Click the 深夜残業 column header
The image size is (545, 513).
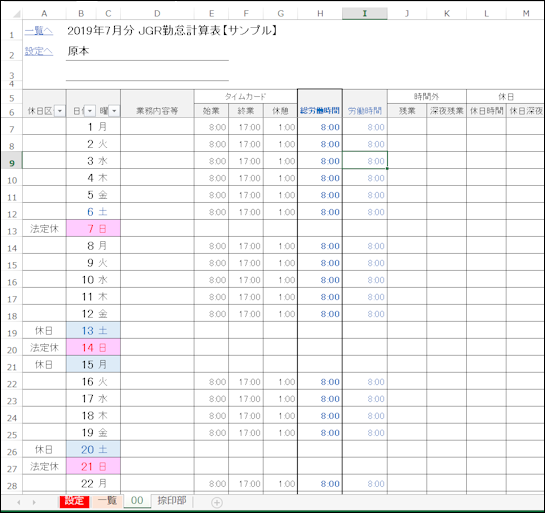[x=446, y=111]
